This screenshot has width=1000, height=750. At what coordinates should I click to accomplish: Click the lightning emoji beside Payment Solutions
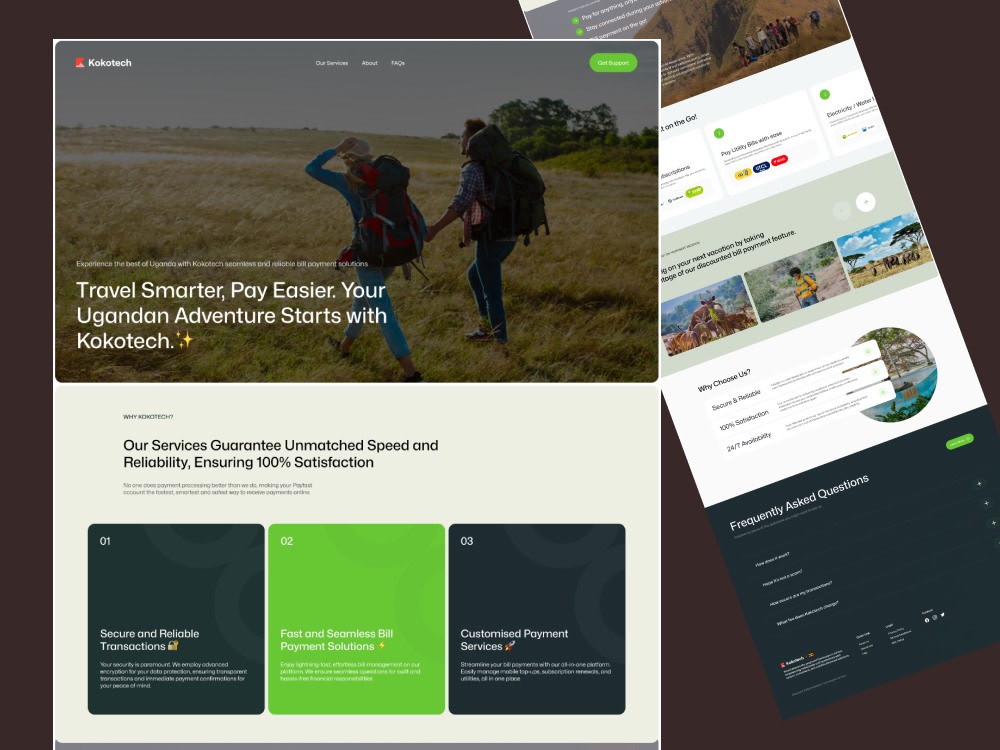381,646
